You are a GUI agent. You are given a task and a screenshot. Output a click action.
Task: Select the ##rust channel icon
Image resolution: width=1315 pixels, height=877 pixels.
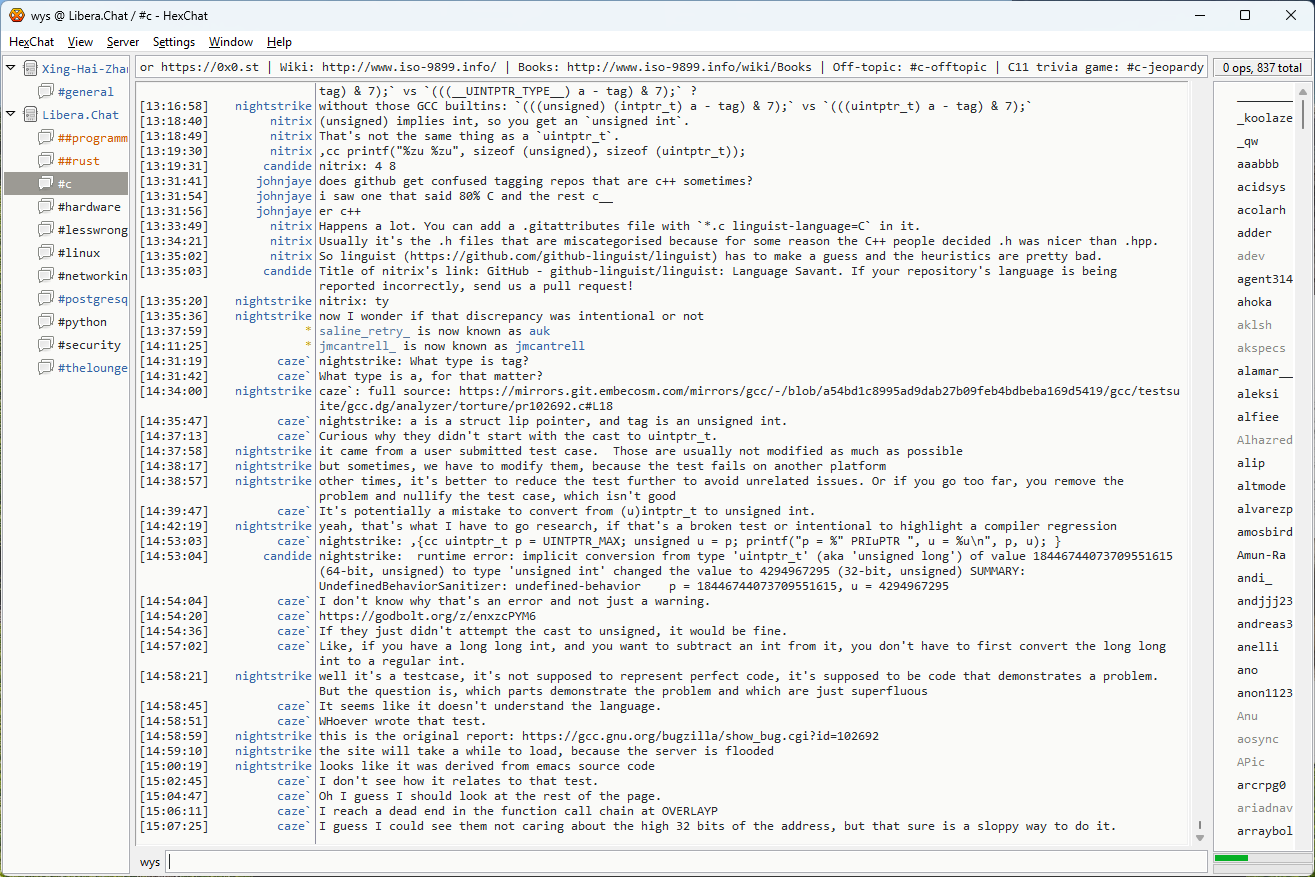tap(46, 161)
